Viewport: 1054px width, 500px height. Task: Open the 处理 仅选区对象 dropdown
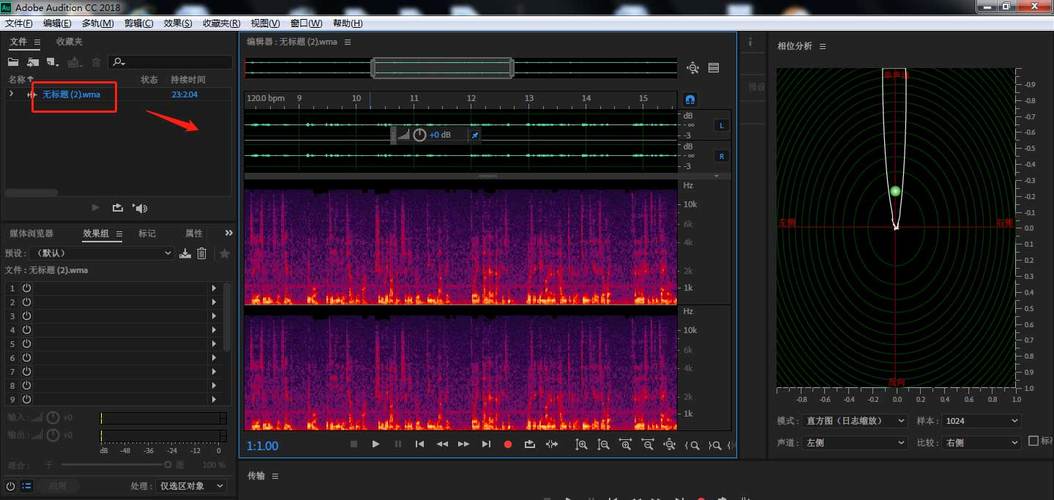click(192, 485)
